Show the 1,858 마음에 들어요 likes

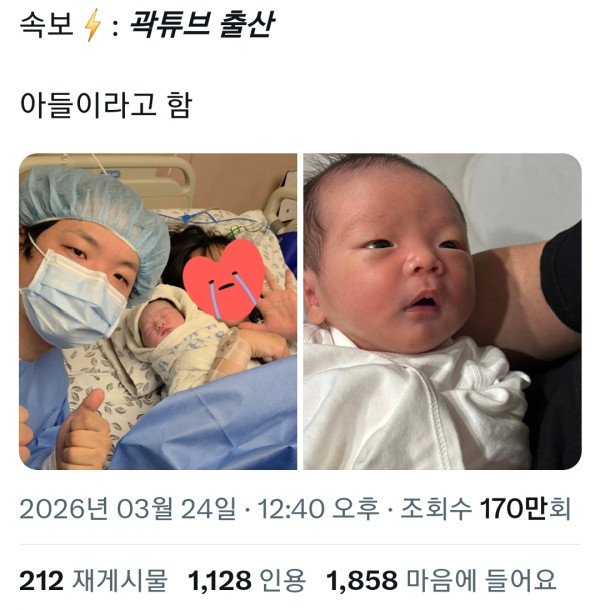point(441,581)
